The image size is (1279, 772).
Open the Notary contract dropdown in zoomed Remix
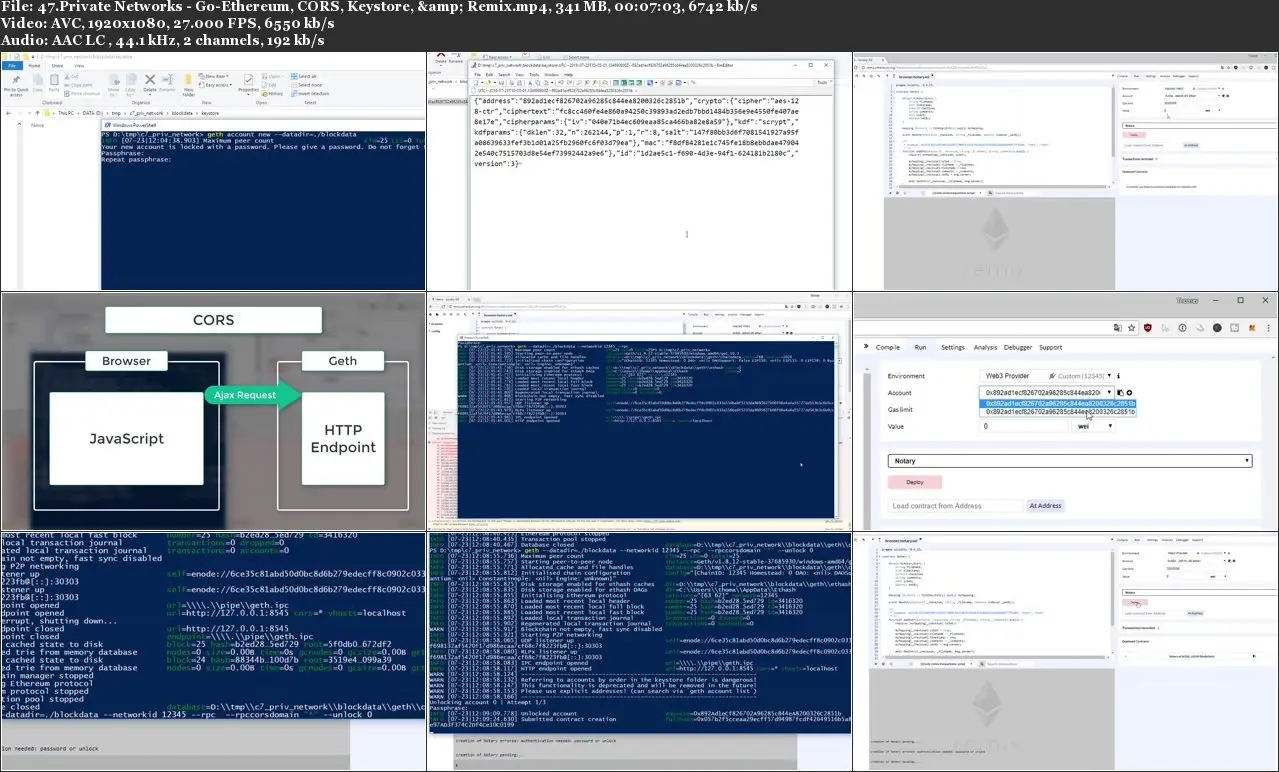[1070, 461]
